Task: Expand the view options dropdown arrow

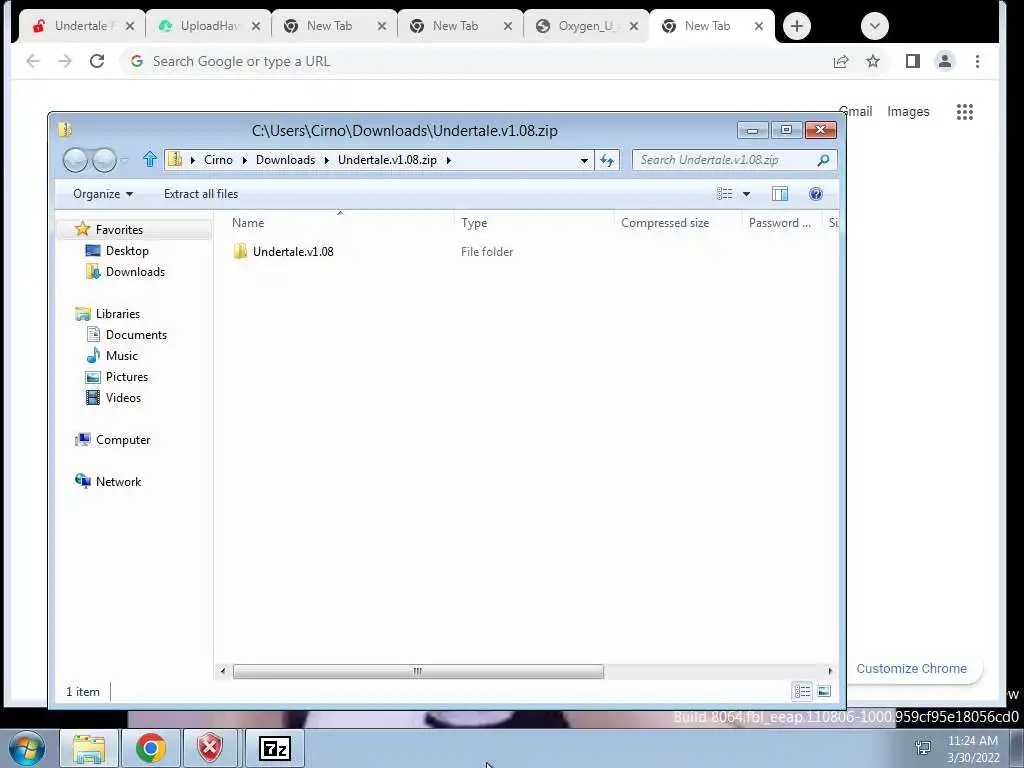Action: tap(746, 194)
